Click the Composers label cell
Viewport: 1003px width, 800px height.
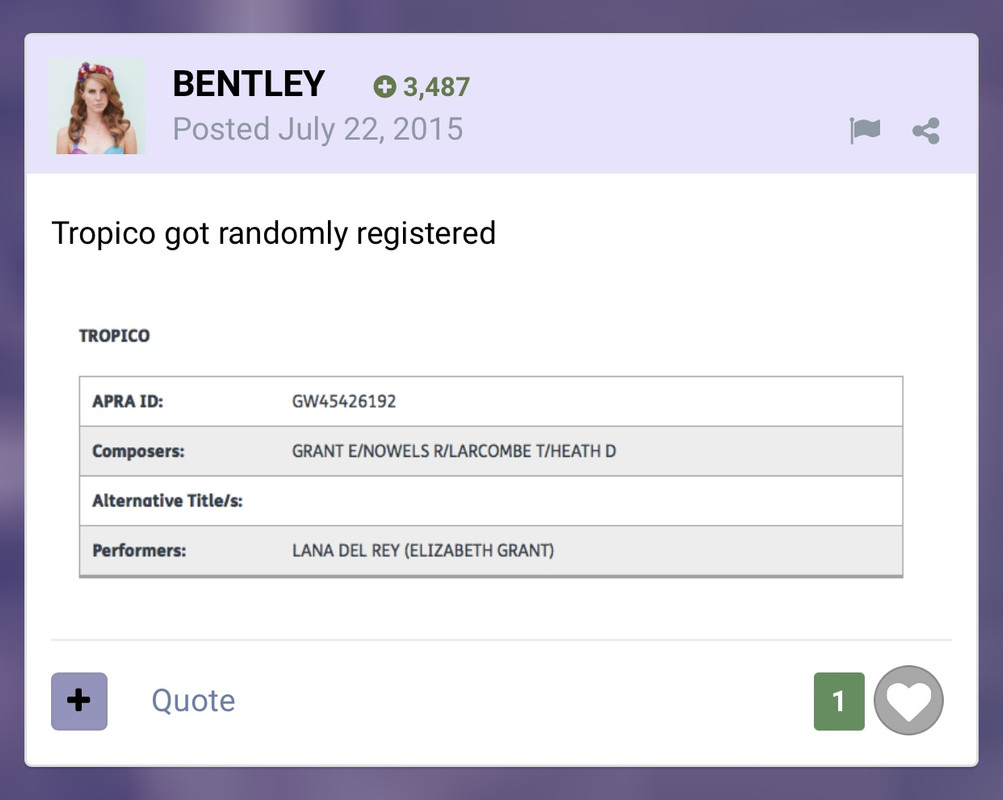point(138,451)
